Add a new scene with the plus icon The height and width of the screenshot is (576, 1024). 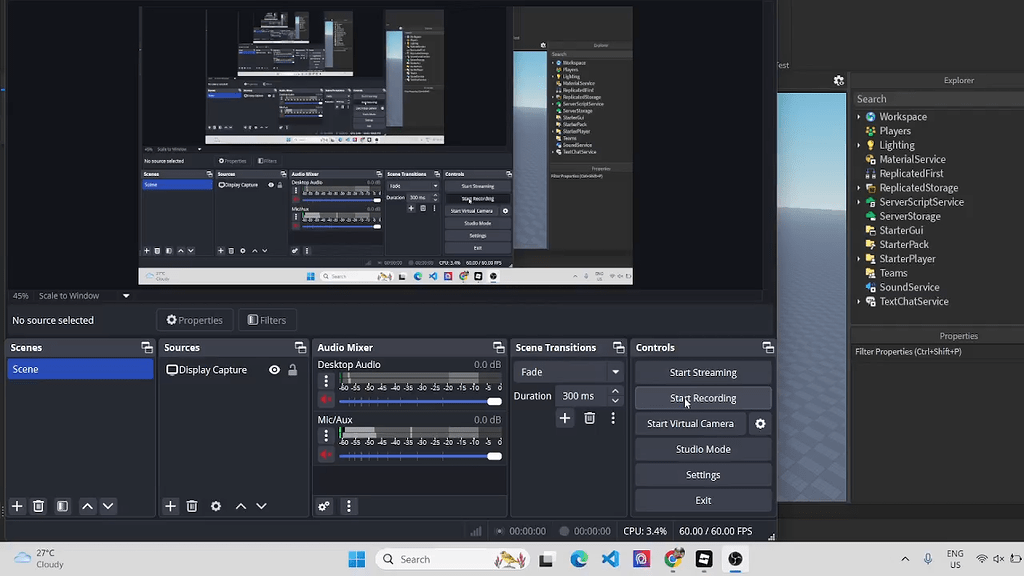(x=16, y=506)
